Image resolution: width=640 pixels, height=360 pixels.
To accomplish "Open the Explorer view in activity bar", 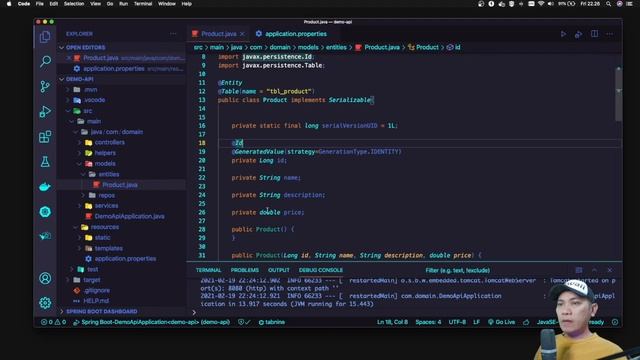I will click(45, 37).
